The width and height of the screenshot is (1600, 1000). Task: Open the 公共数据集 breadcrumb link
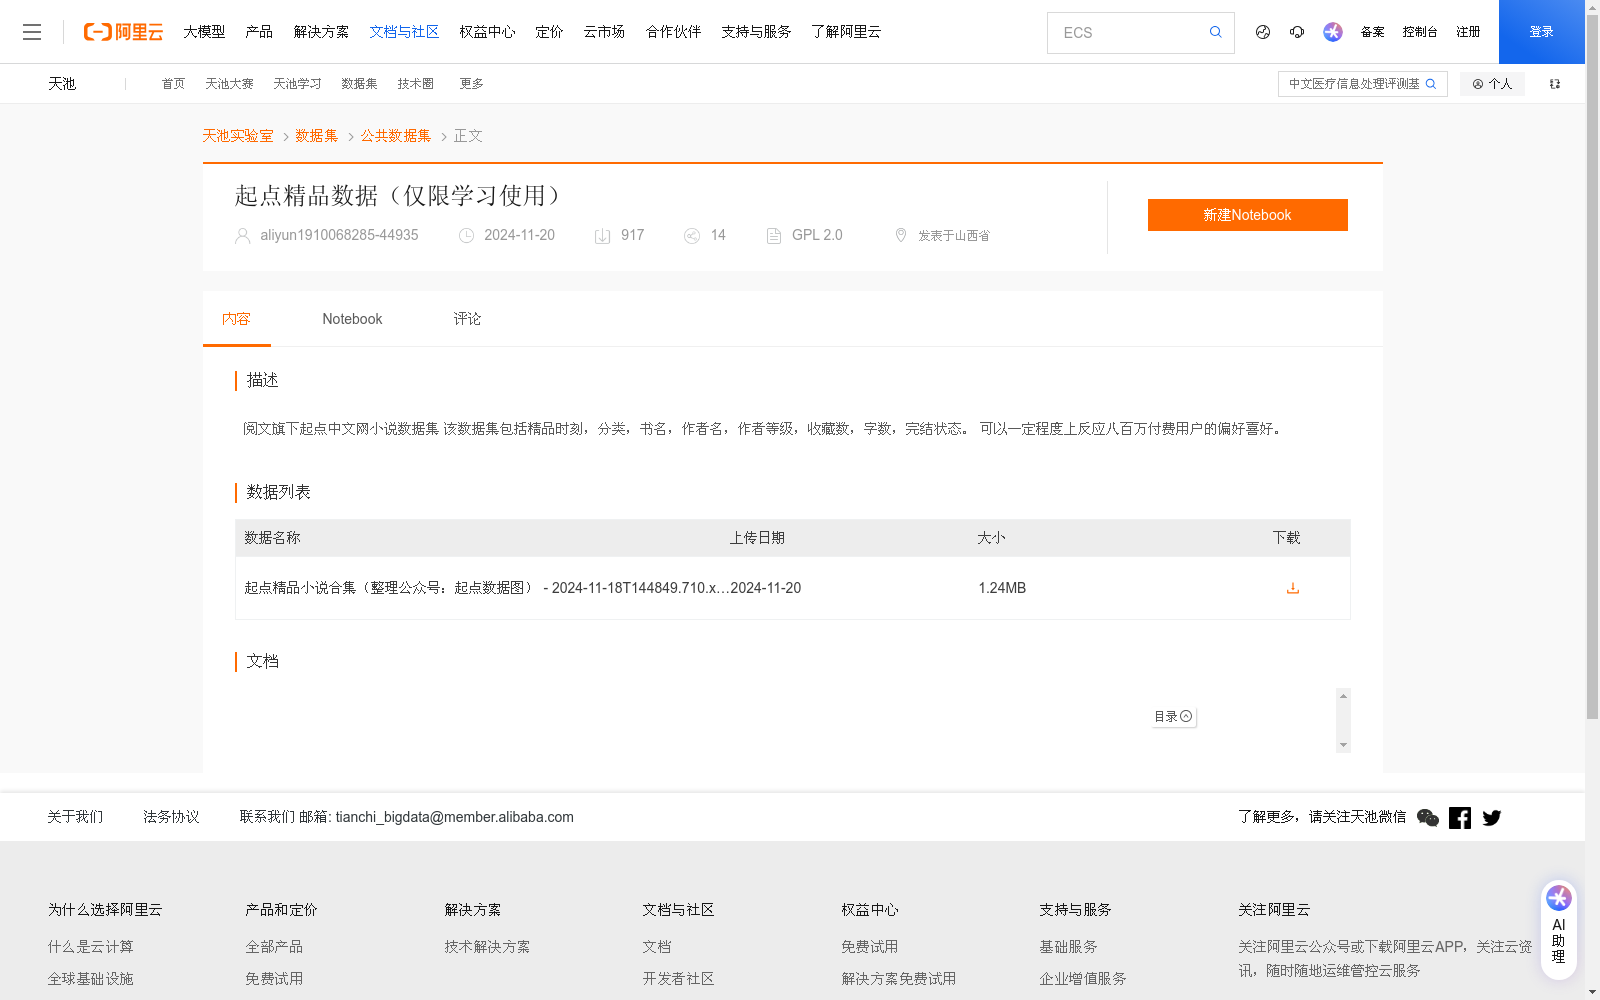[395, 135]
